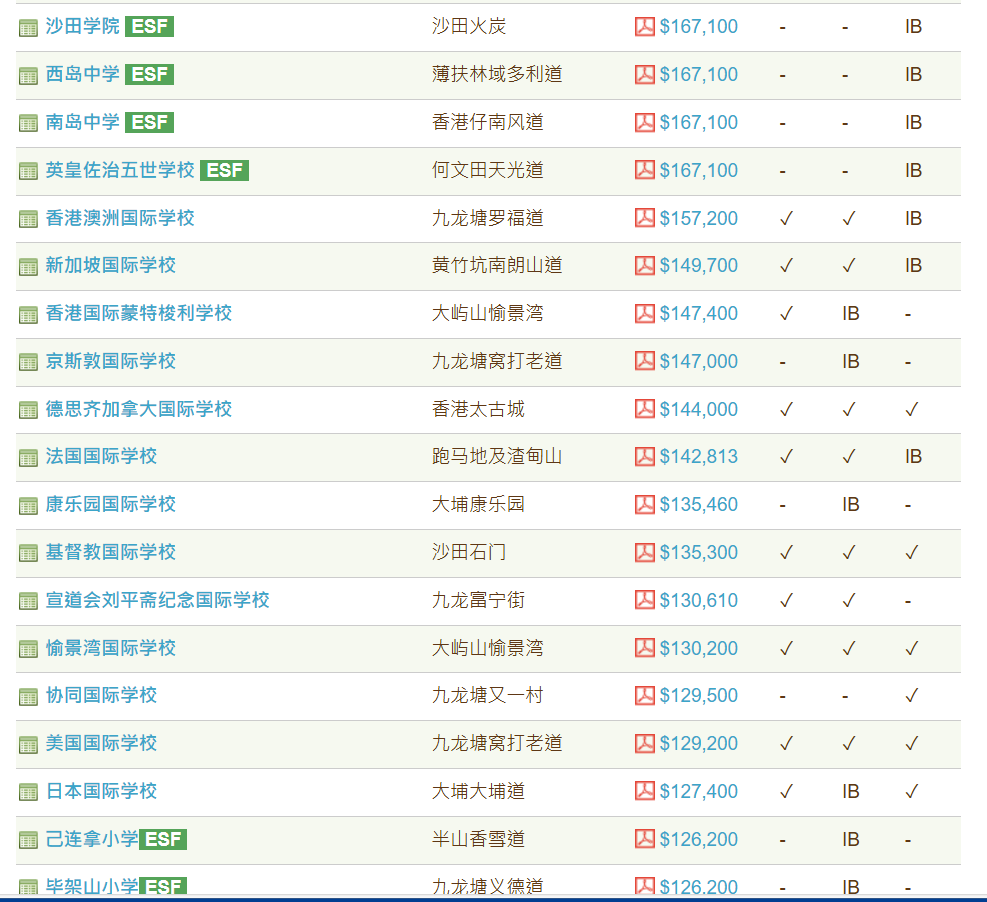Select the address 黄竹坑南朗山道

point(497,265)
